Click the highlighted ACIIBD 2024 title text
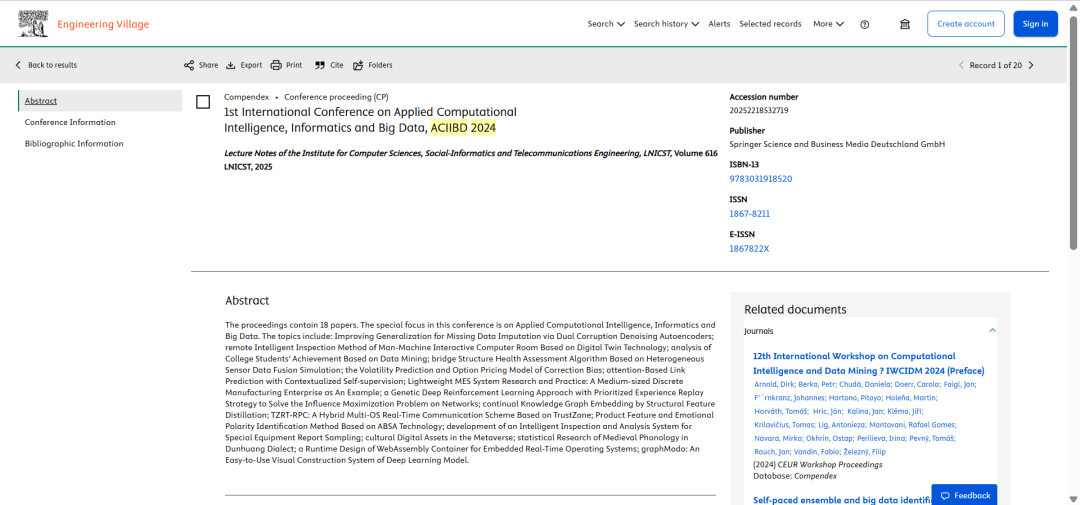This screenshot has height=505, width=1080. tap(463, 127)
